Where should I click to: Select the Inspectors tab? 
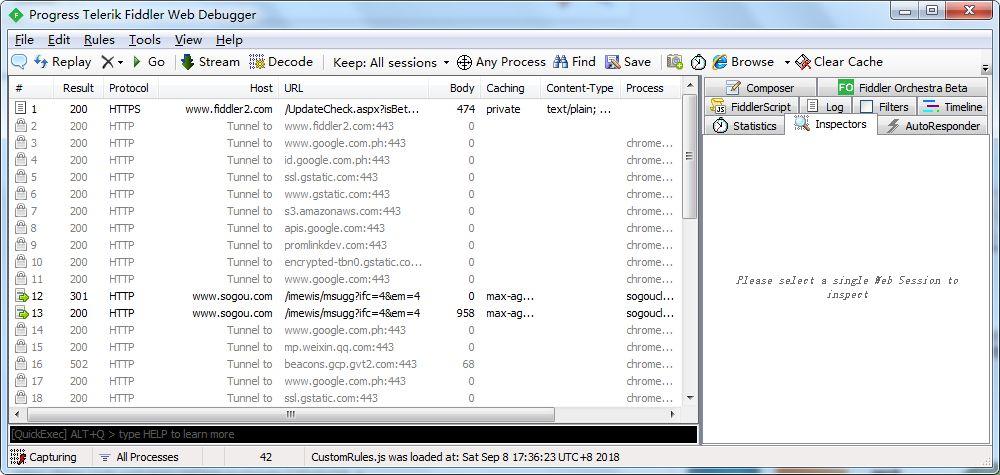coord(830,124)
